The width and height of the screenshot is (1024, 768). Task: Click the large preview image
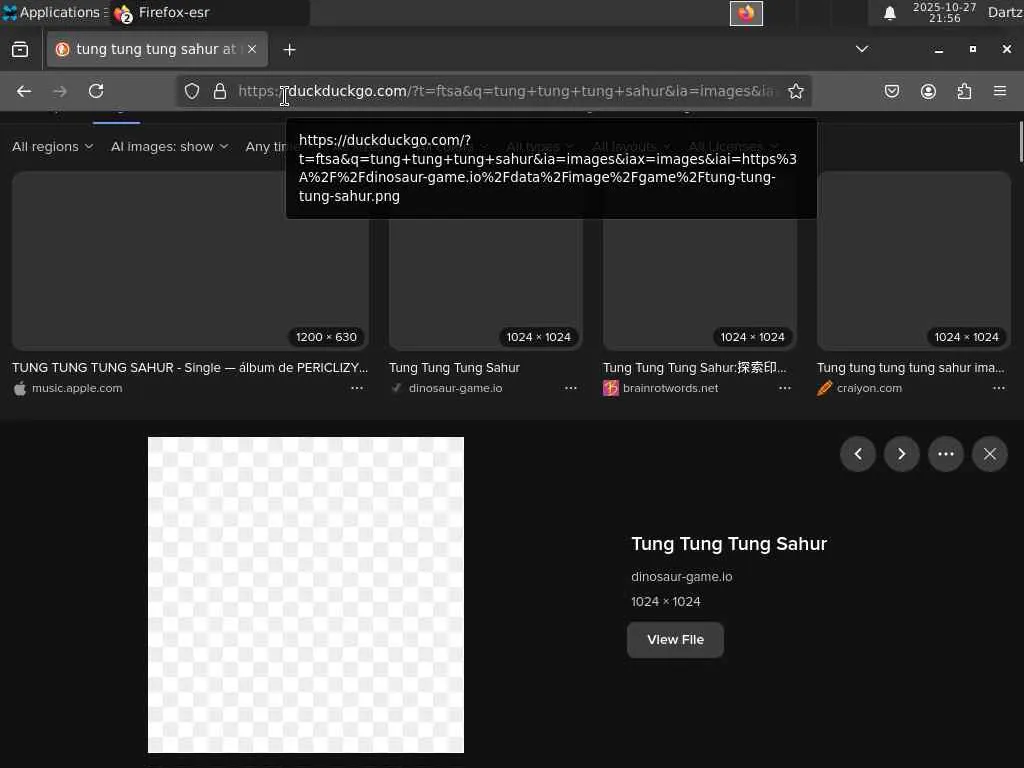point(306,595)
